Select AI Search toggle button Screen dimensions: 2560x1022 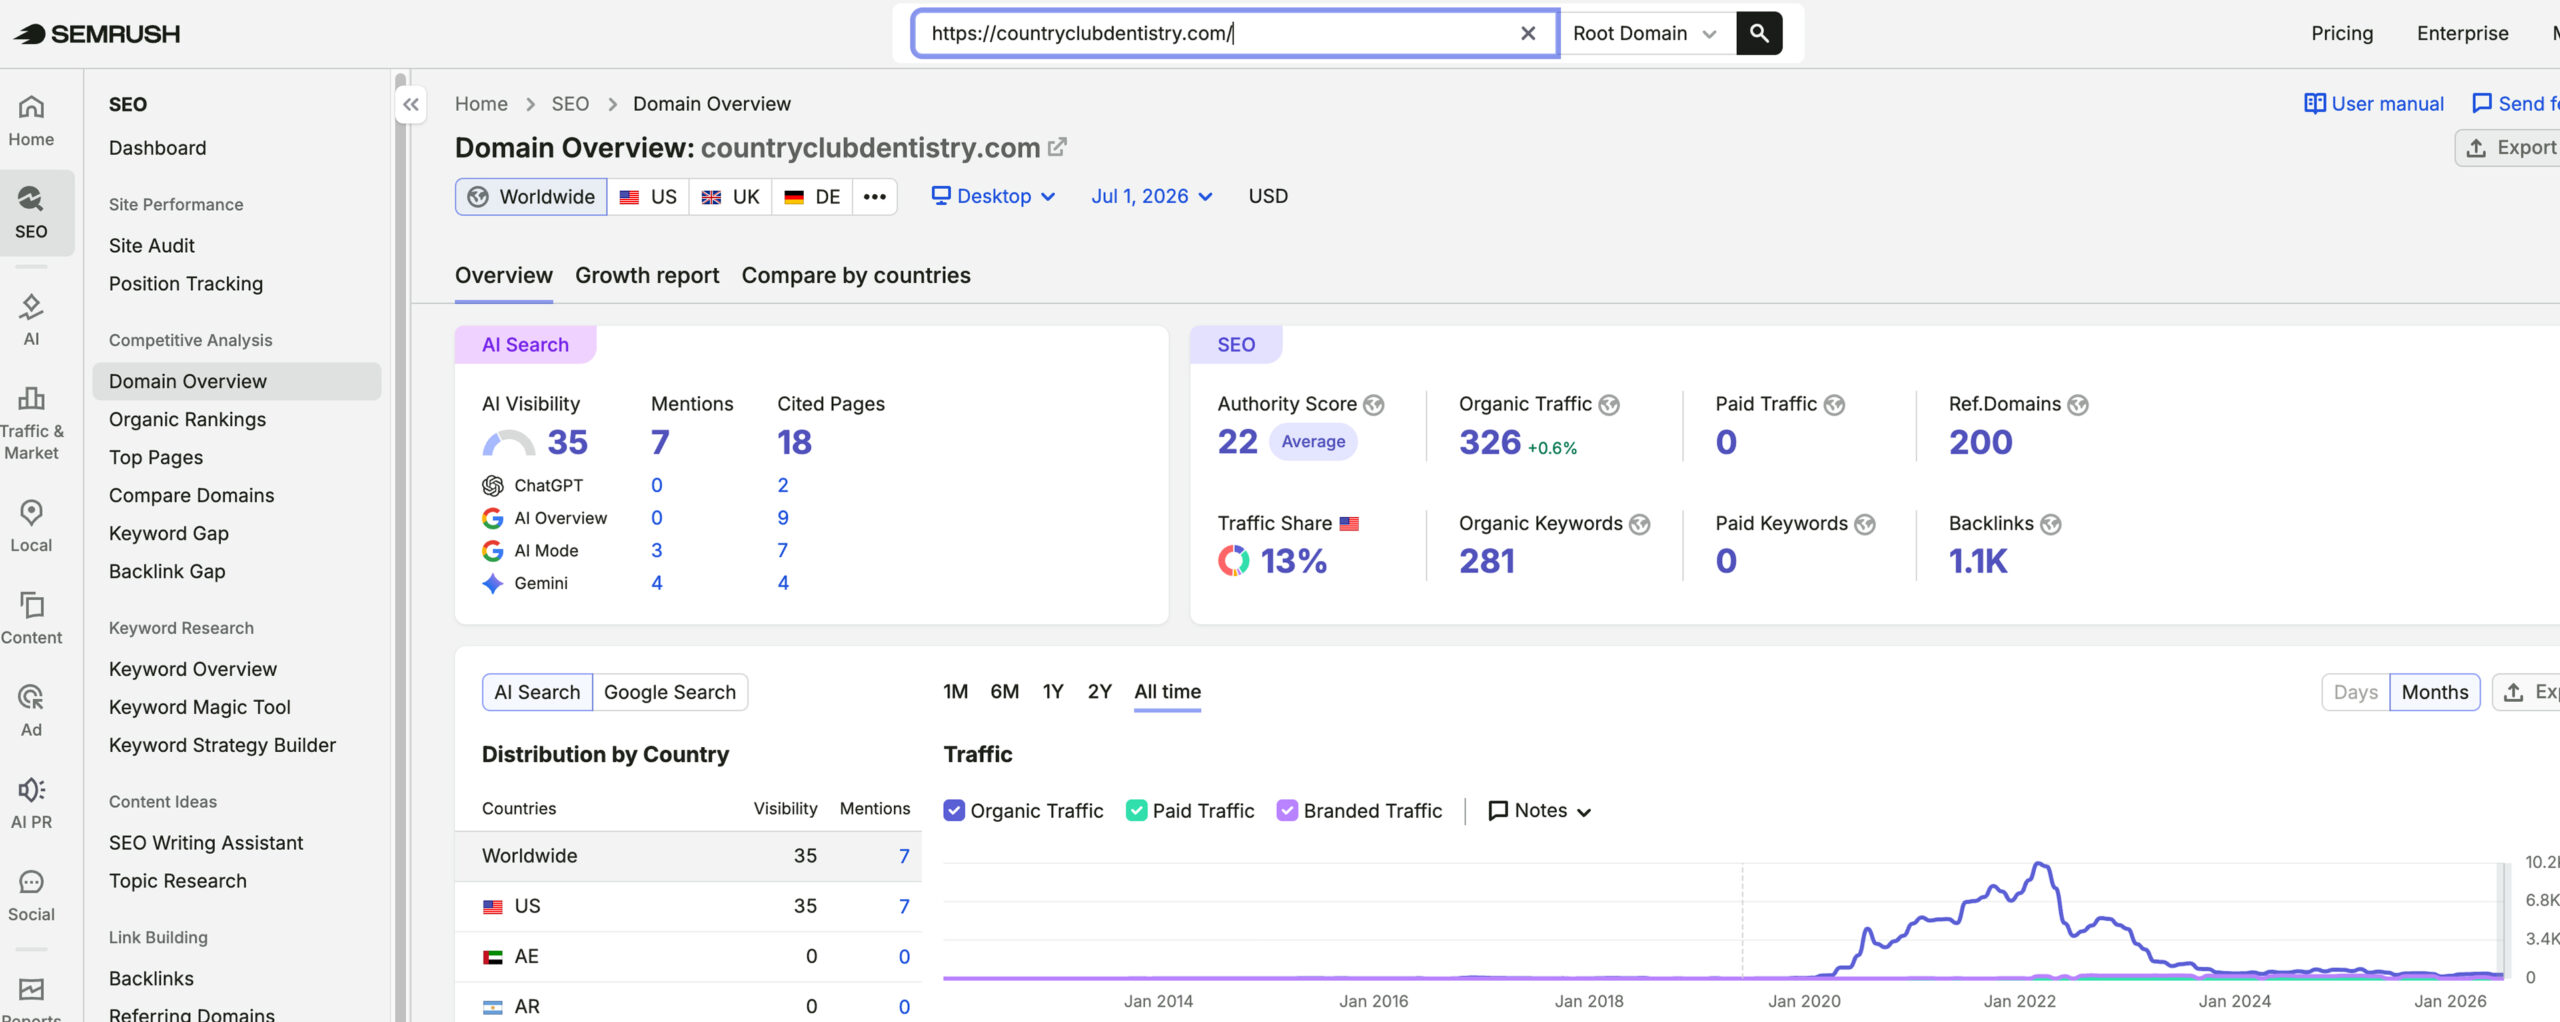(537, 692)
